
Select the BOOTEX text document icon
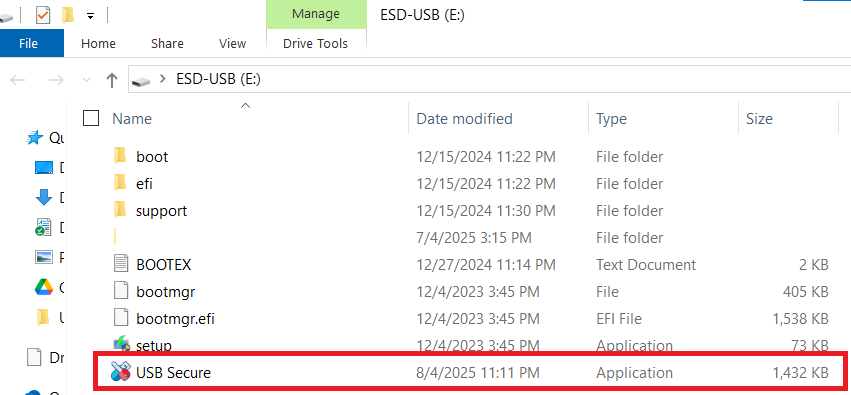tap(120, 264)
